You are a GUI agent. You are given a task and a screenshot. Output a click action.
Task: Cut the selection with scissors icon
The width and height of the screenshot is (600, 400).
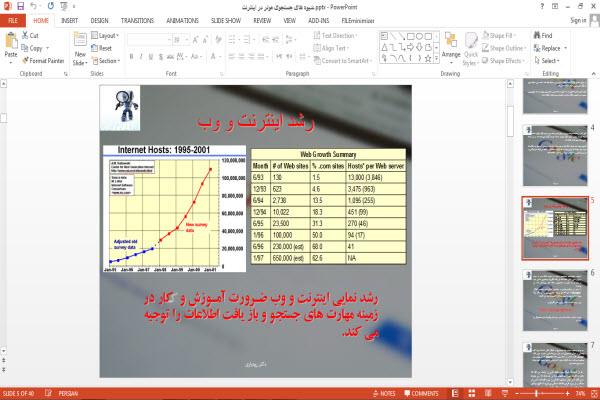pos(30,36)
